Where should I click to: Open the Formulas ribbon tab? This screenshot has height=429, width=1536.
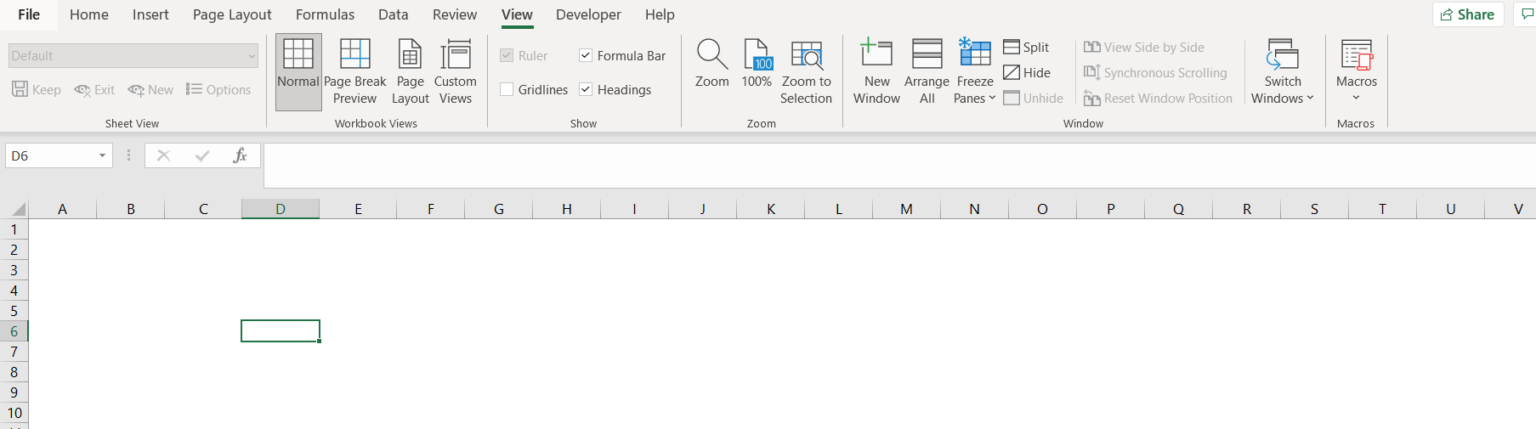pos(325,15)
